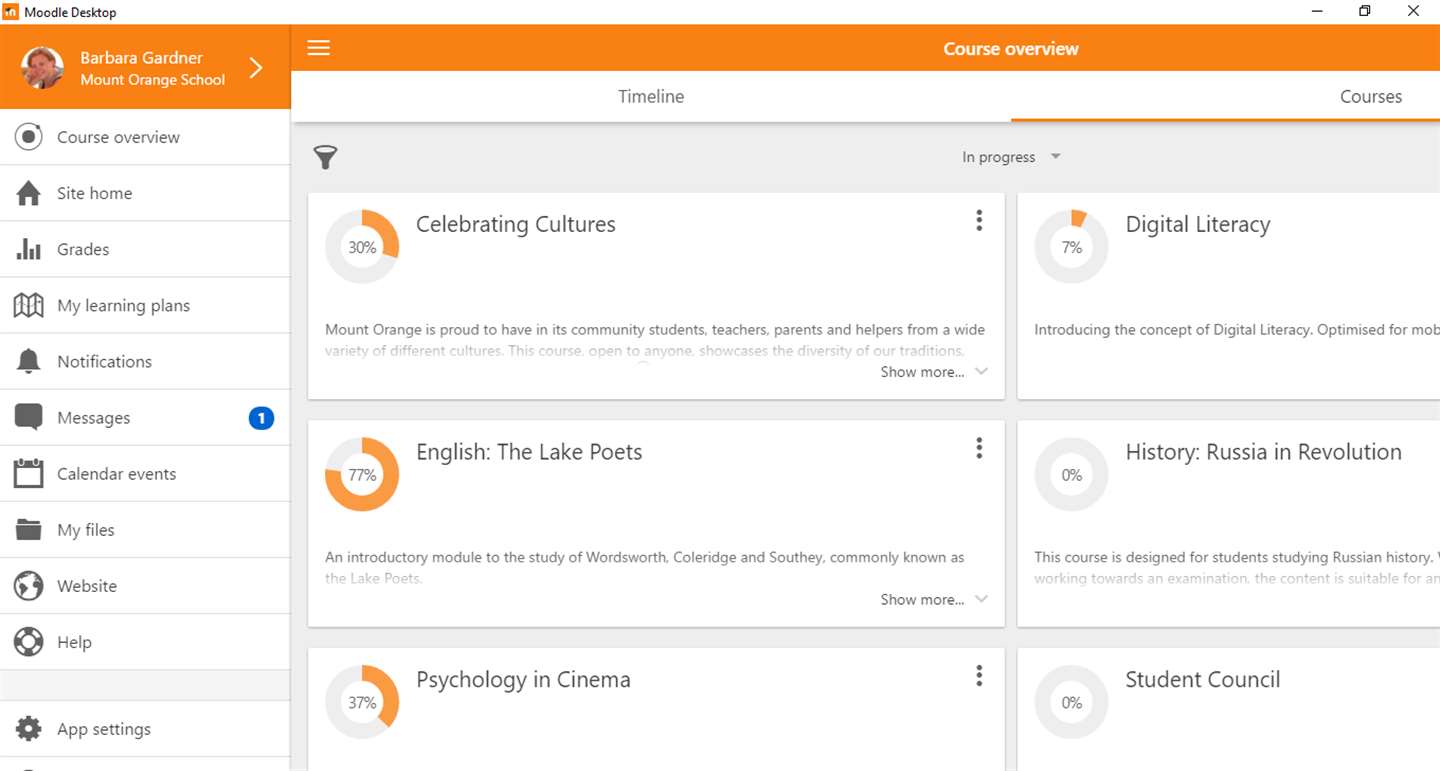Open Notifications bell icon
The image size is (1440, 771).
click(29, 361)
